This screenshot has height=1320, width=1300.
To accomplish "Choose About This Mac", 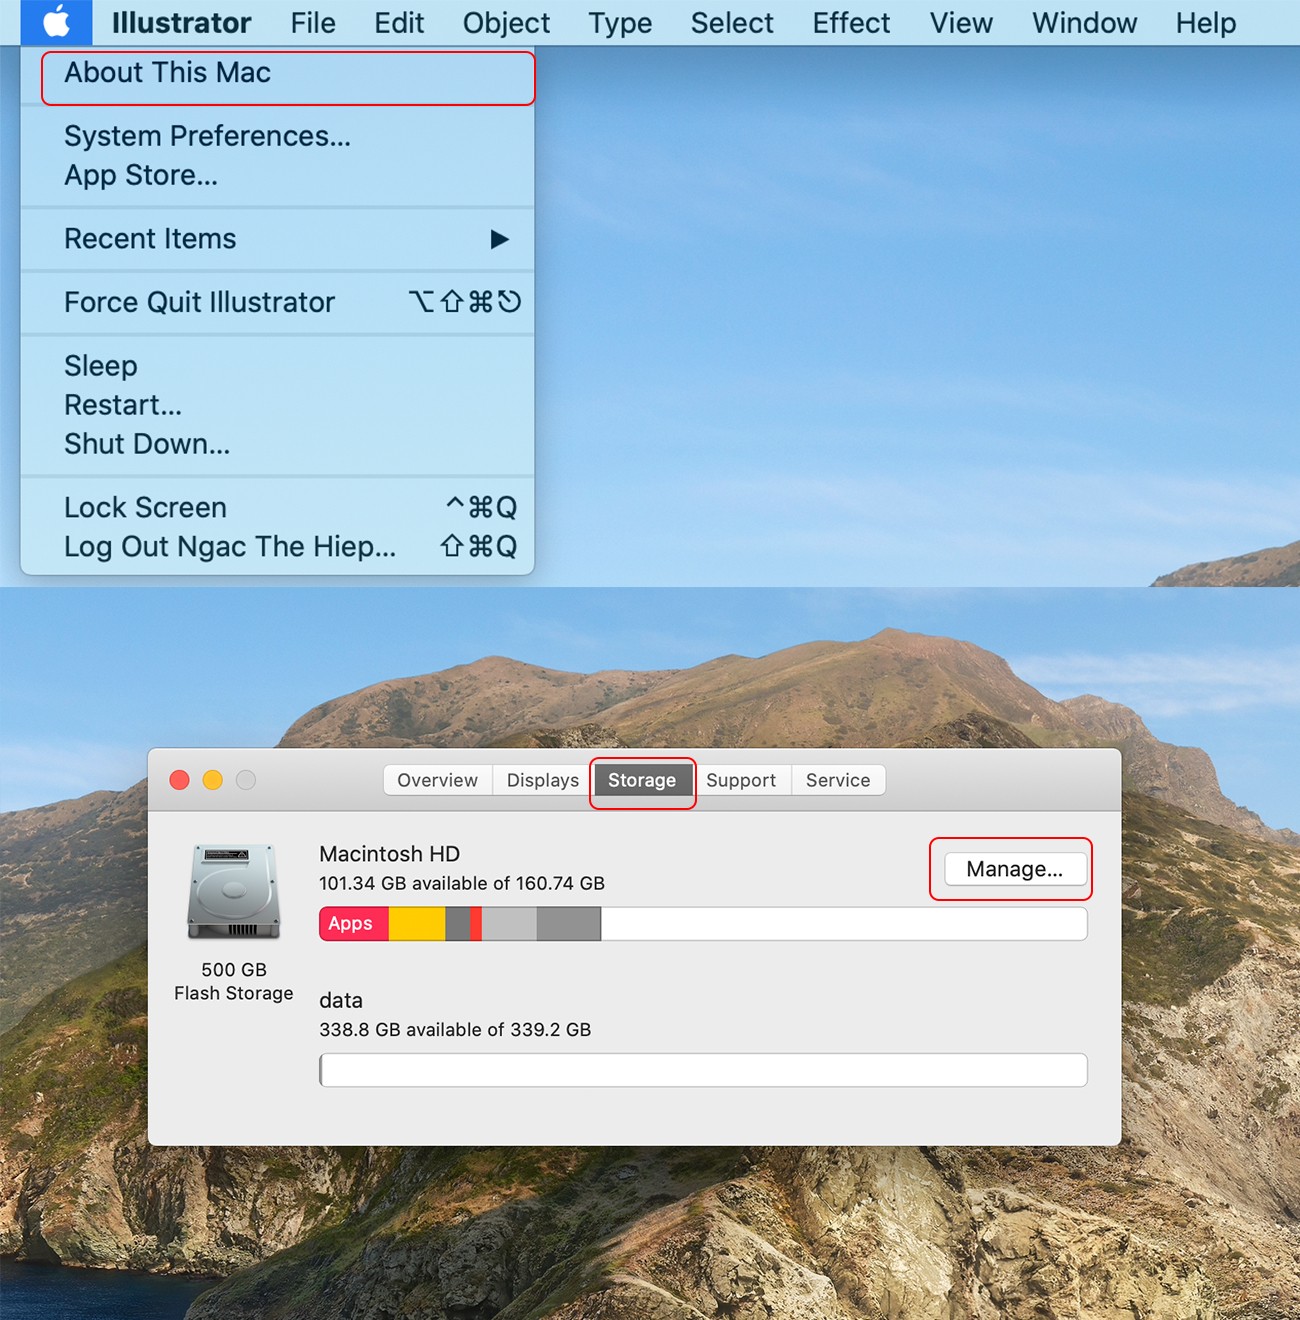I will (277, 73).
